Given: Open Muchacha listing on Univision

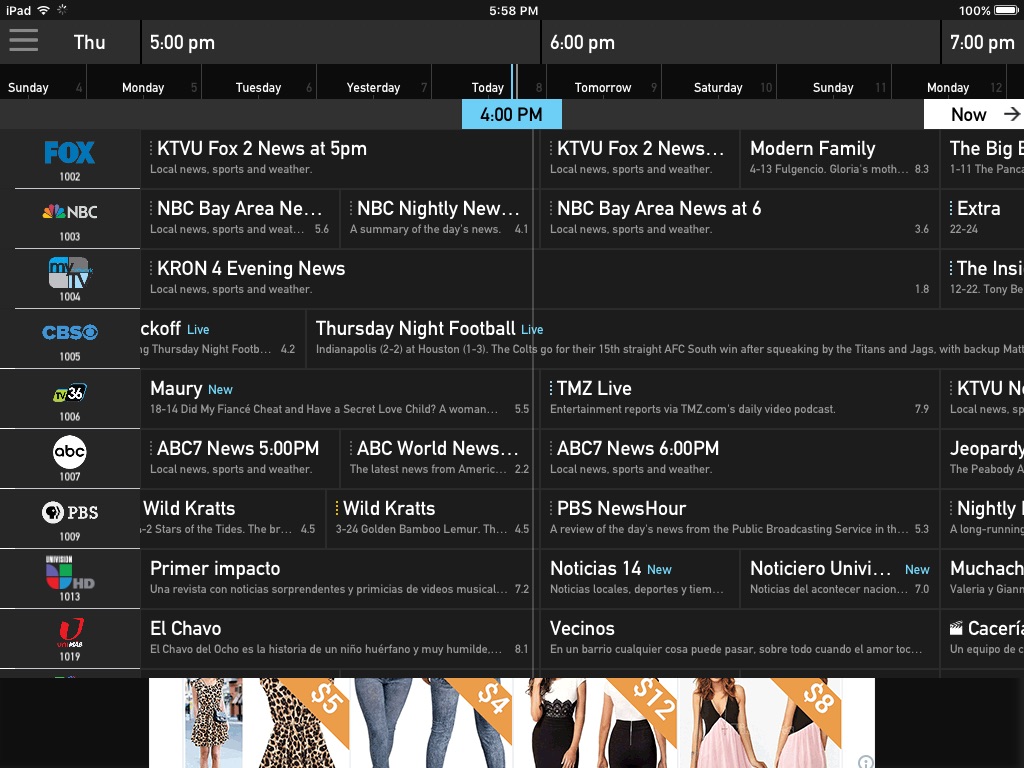Looking at the screenshot, I should 983,580.
